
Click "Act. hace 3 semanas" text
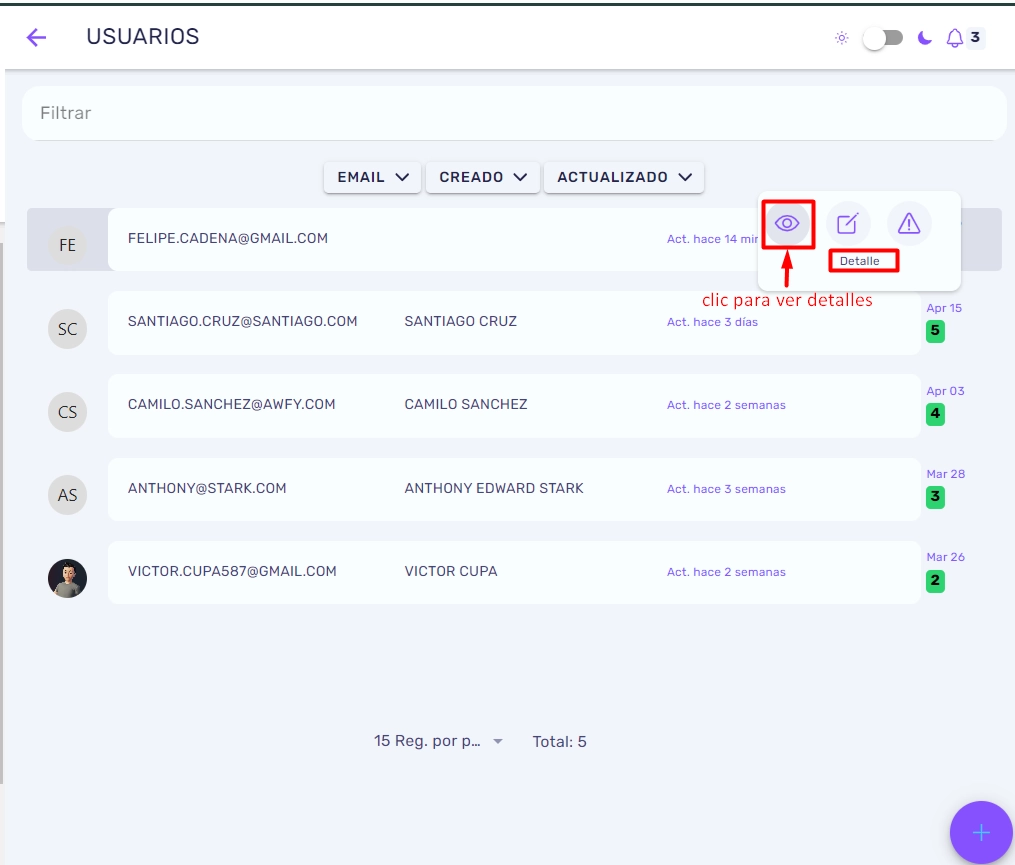726,489
